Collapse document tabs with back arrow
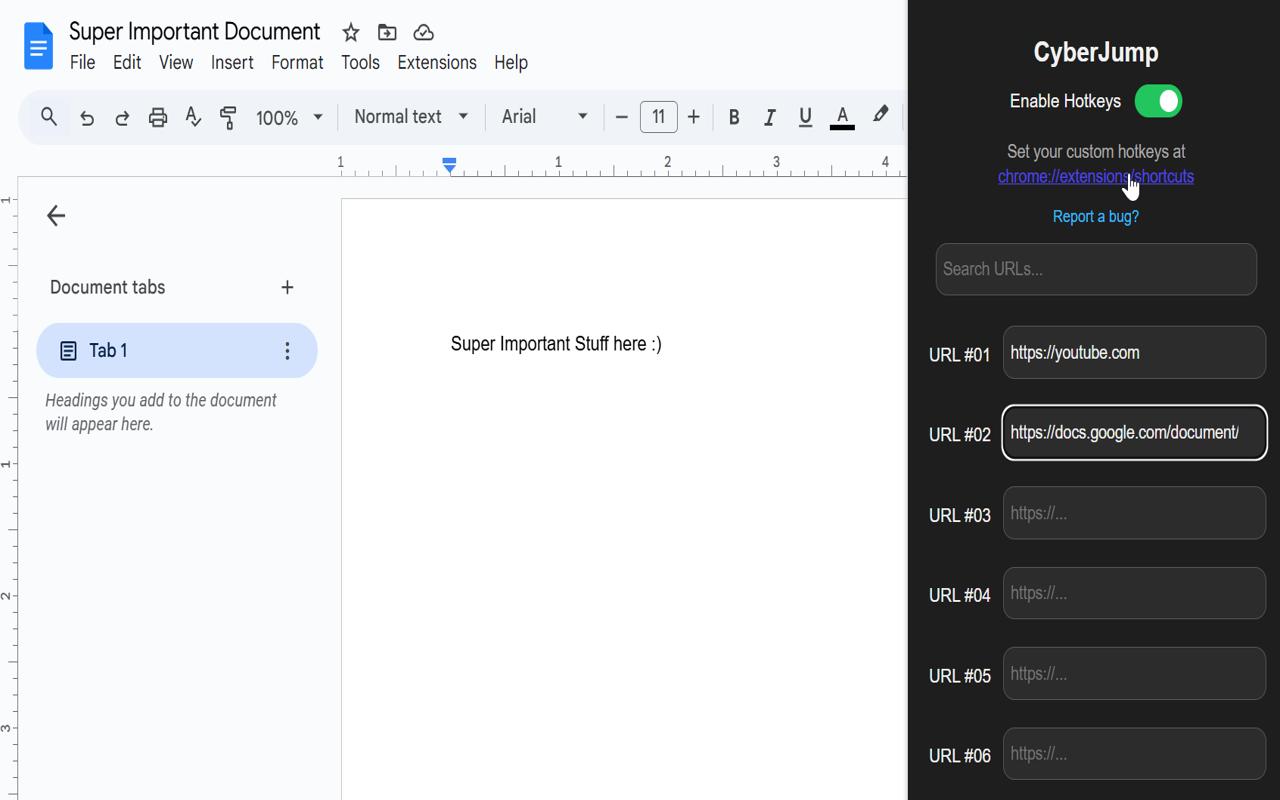This screenshot has height=800, width=1280. (56, 215)
